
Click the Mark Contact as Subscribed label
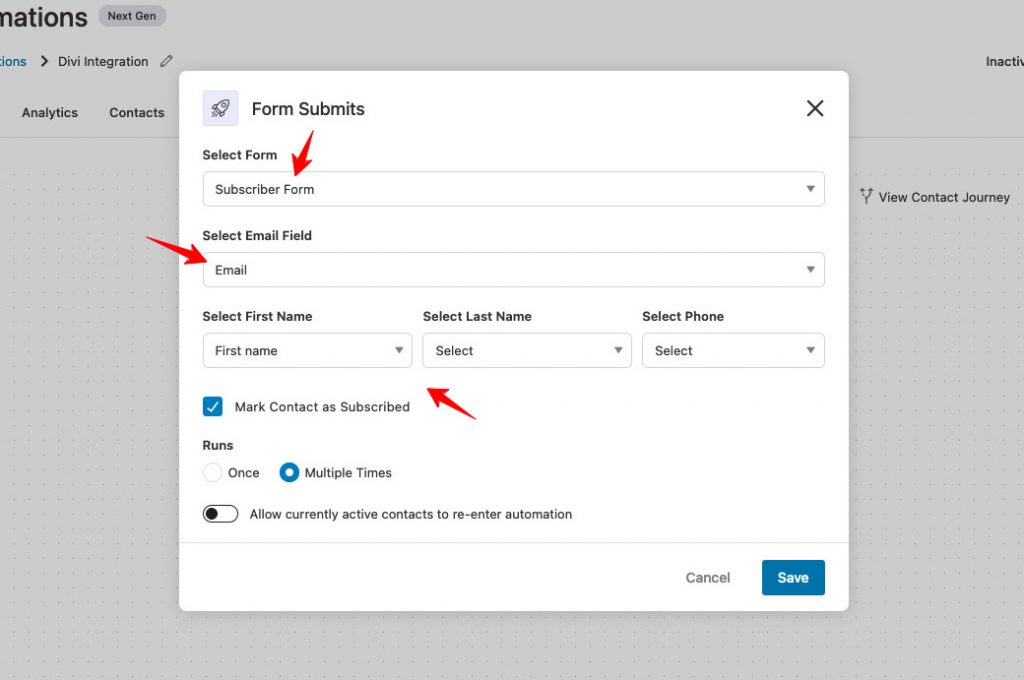pos(322,406)
